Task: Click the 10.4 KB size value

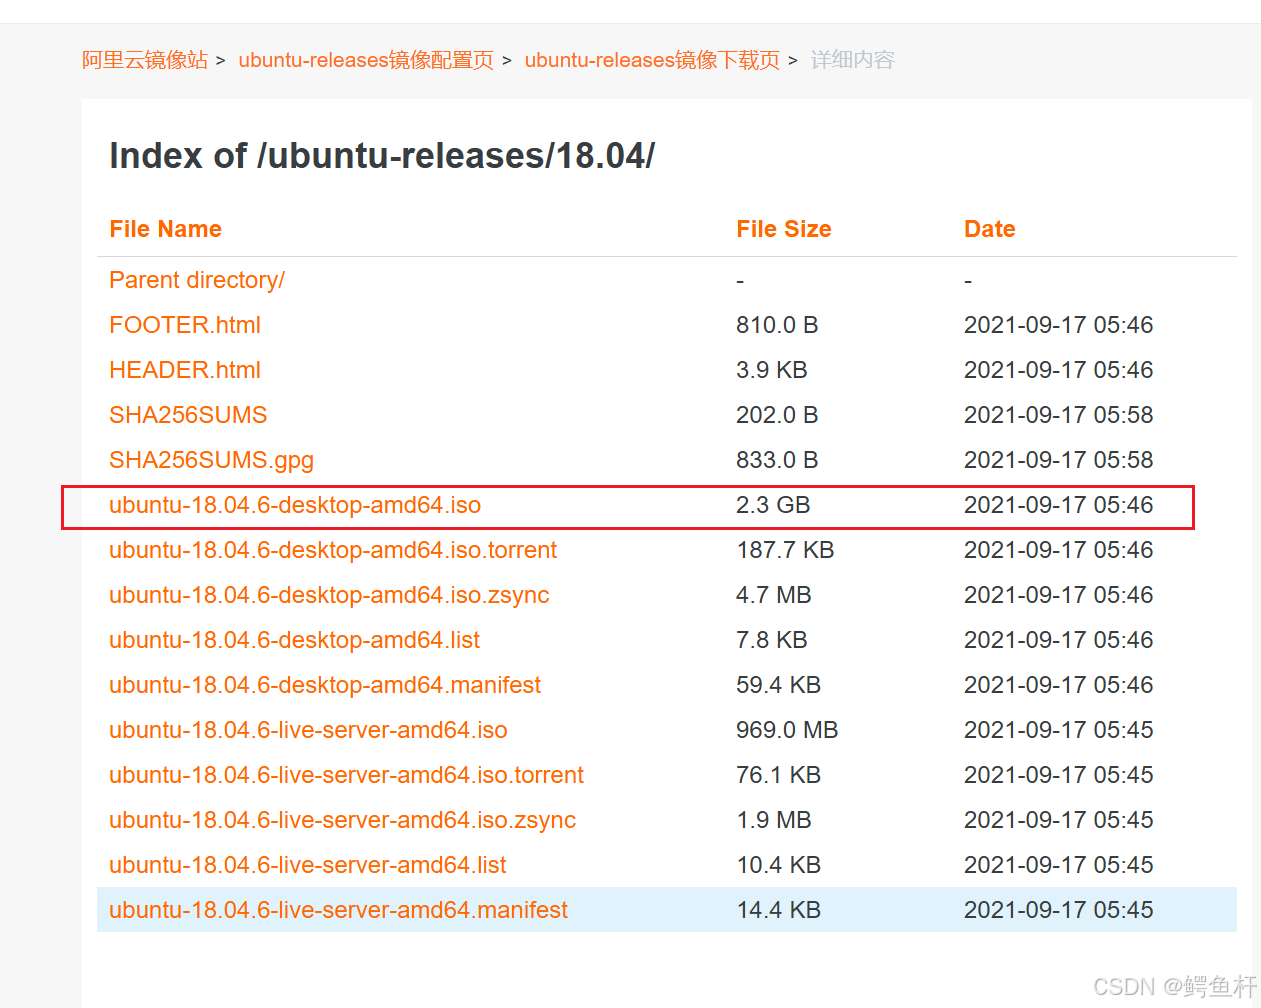Action: point(778,865)
